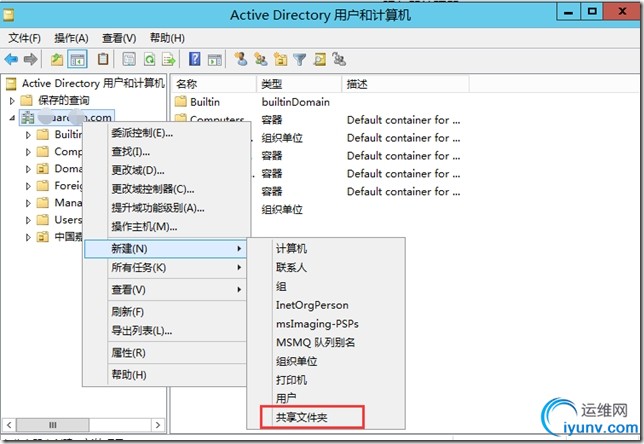The image size is (644, 444).
Task: Select 组 in the New submenu
Action: [x=327, y=286]
